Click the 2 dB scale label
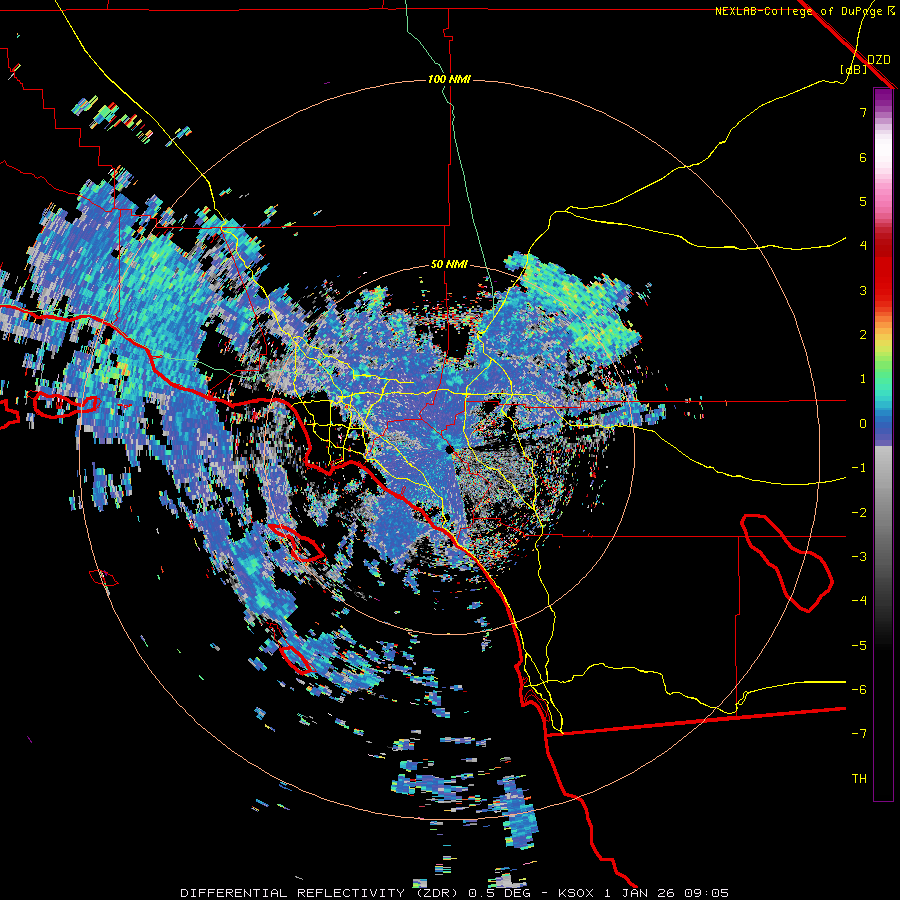This screenshot has width=900, height=900. coord(863,335)
